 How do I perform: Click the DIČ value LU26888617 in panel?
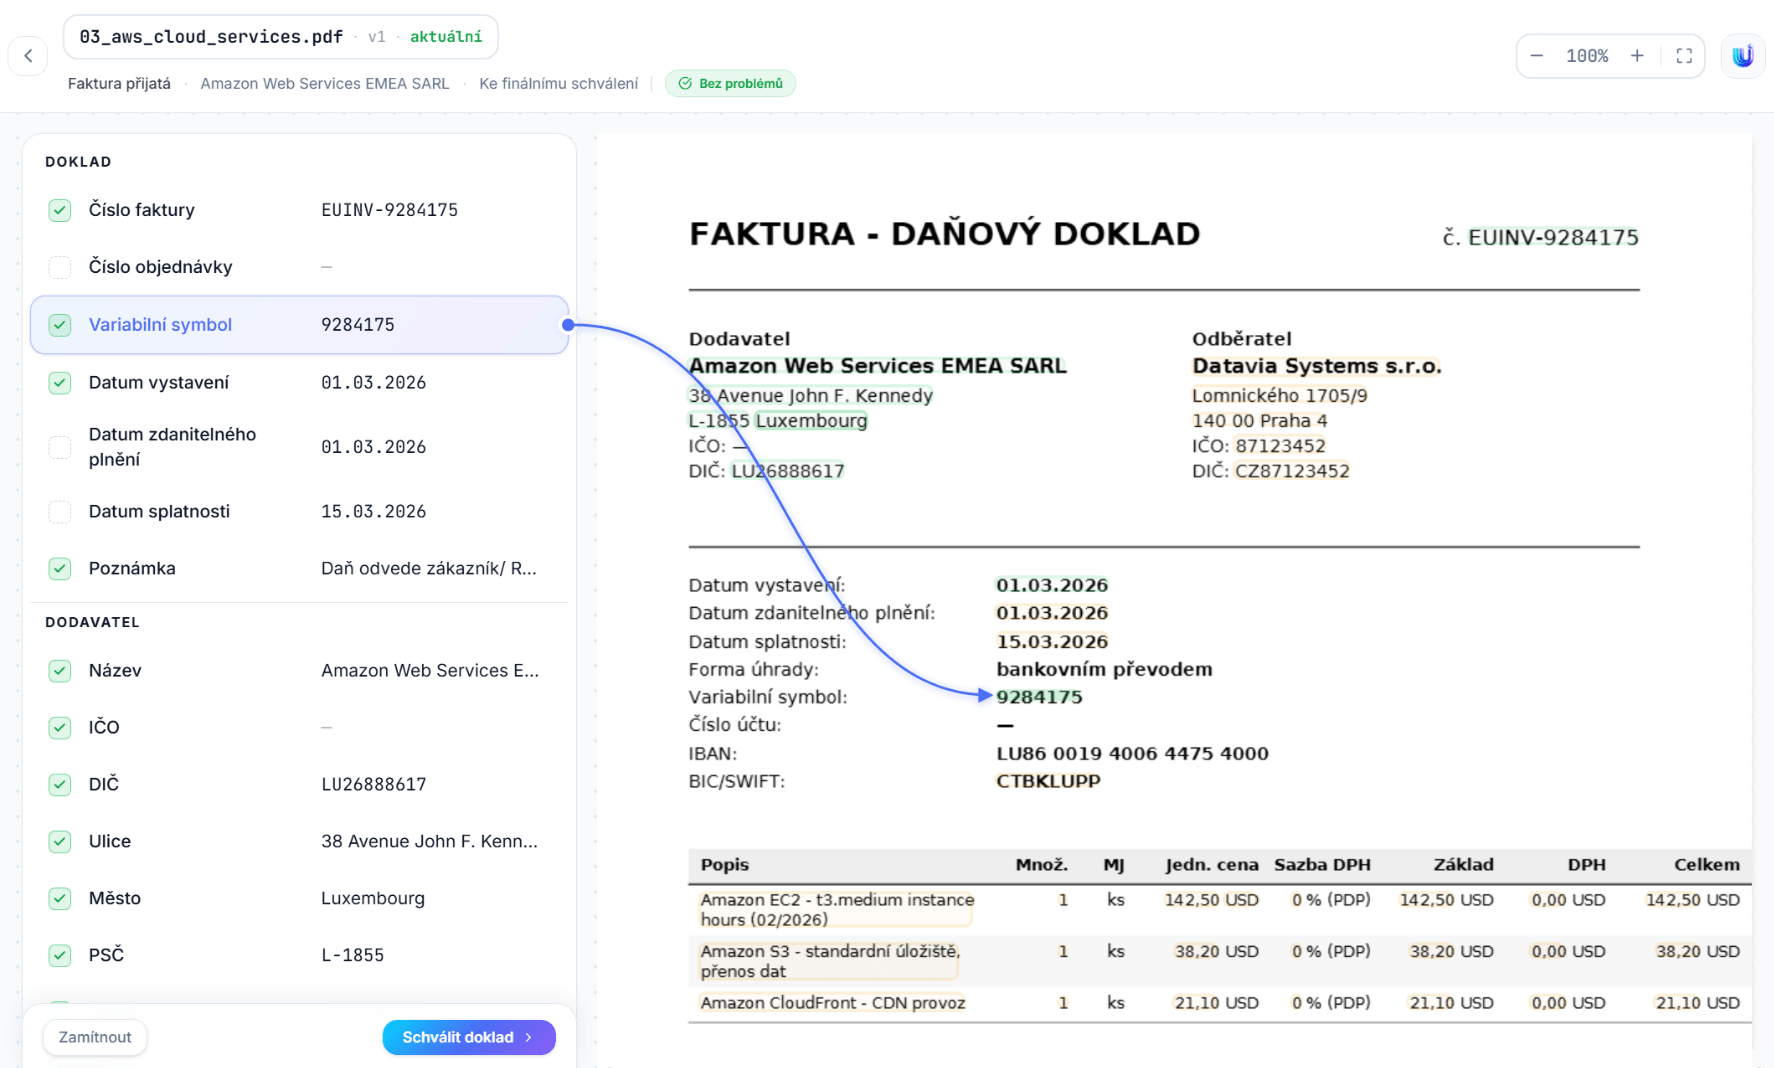coord(374,785)
